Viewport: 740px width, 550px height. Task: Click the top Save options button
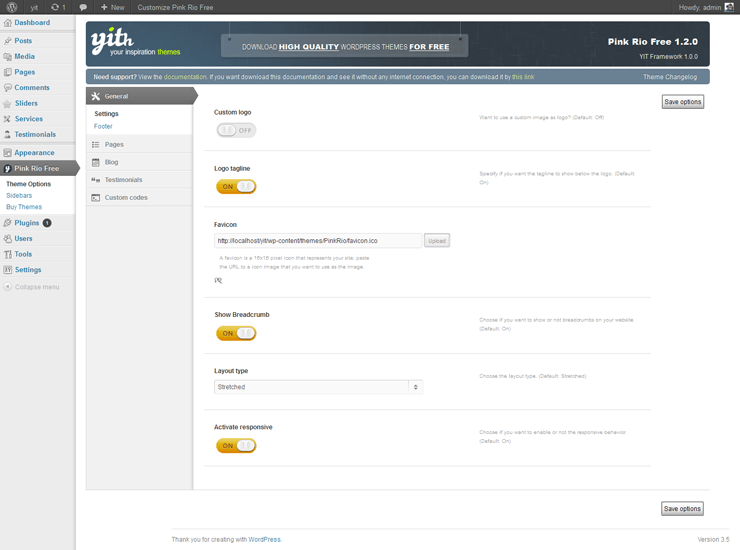point(682,102)
